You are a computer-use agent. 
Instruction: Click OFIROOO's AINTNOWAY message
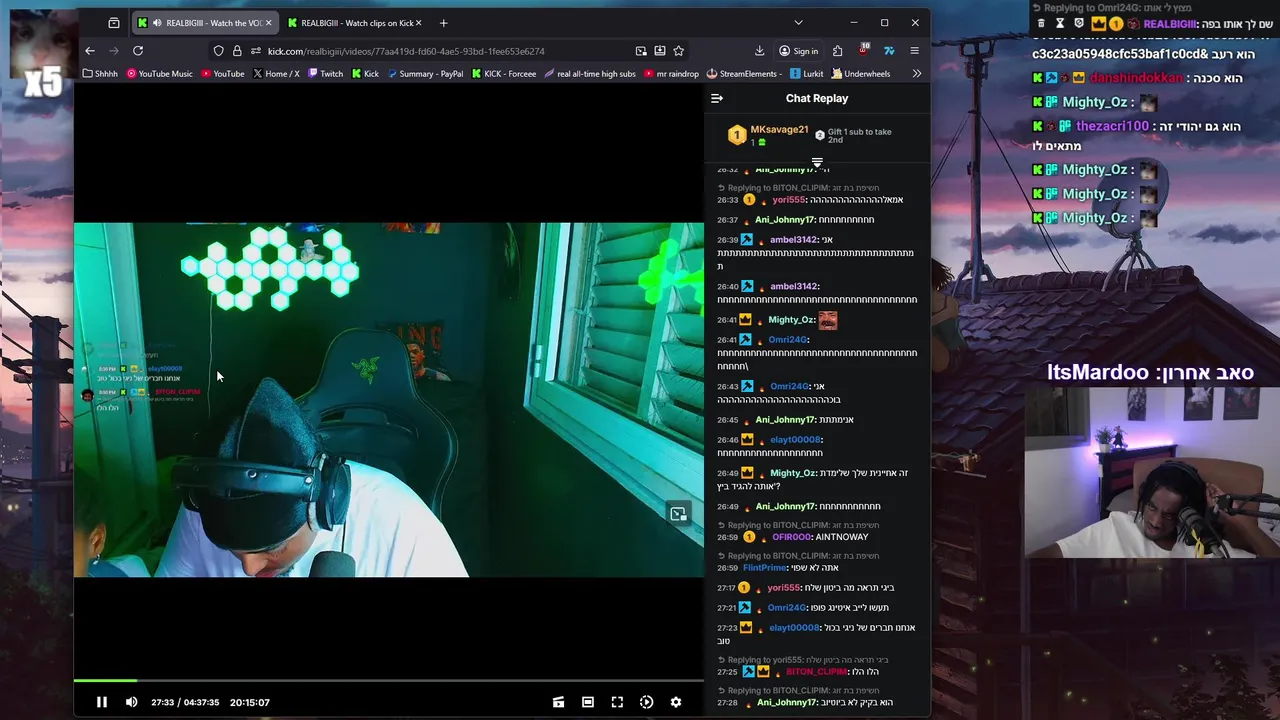pyautogui.click(x=841, y=537)
